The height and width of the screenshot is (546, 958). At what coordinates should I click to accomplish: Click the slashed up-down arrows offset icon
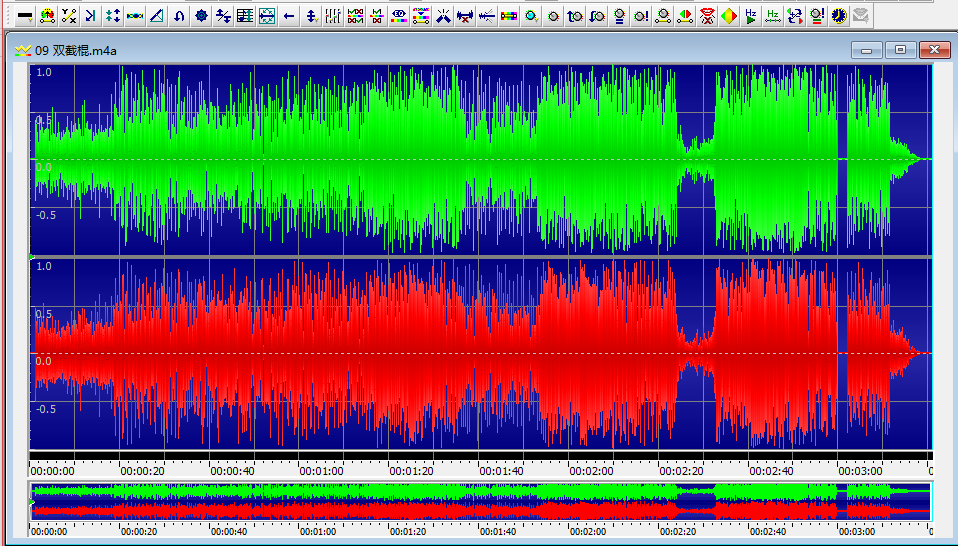[223, 16]
